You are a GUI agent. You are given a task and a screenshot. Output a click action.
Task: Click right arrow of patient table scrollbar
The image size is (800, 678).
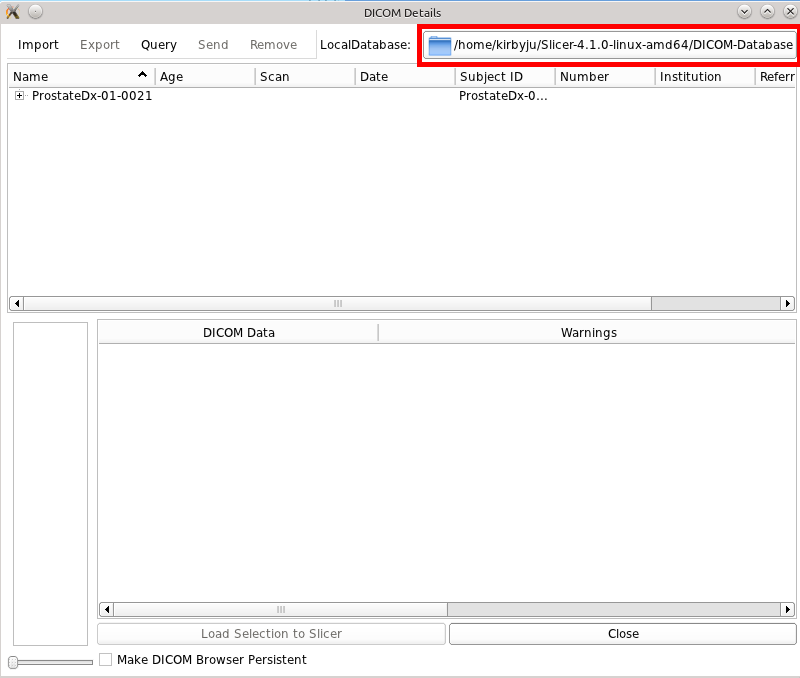(788, 304)
